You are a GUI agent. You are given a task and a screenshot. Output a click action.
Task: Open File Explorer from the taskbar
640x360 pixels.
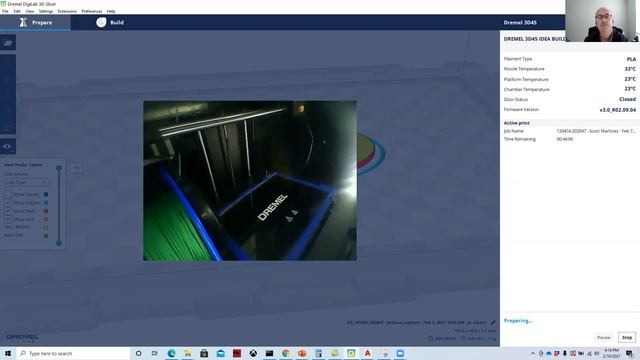[188, 353]
